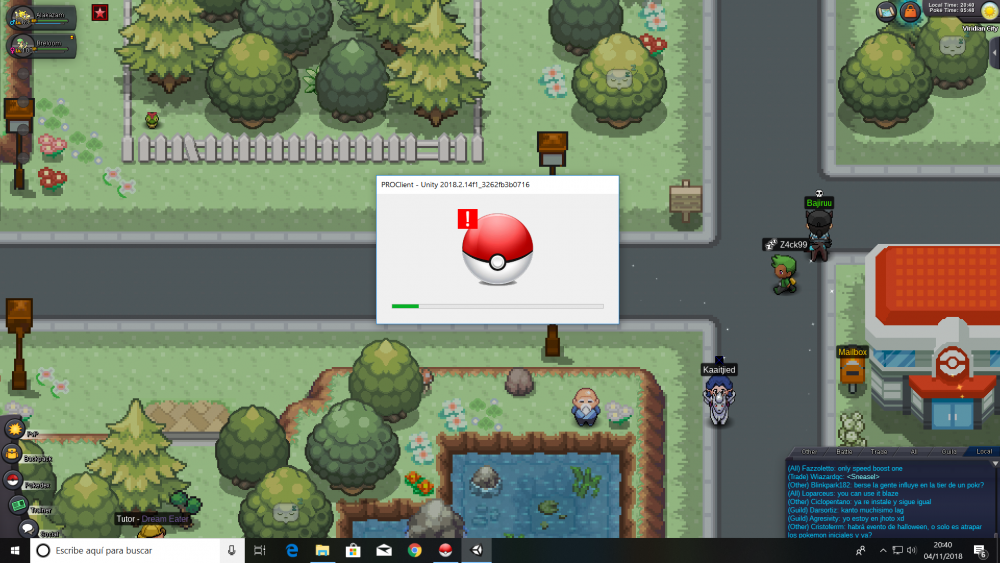This screenshot has height=563, width=1000.
Task: Open the world map icon
Action: click(886, 11)
